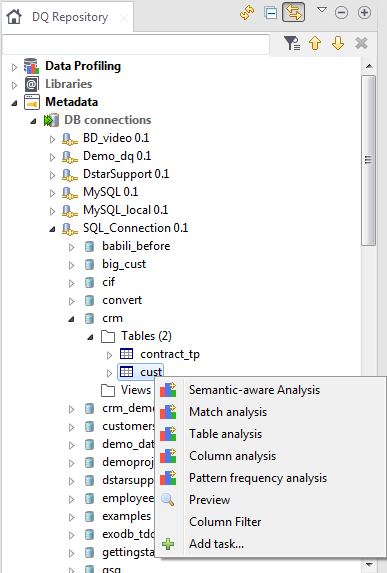Choose Pattern frequency analysis menu entry
This screenshot has width=387, height=573.
click(x=270, y=478)
